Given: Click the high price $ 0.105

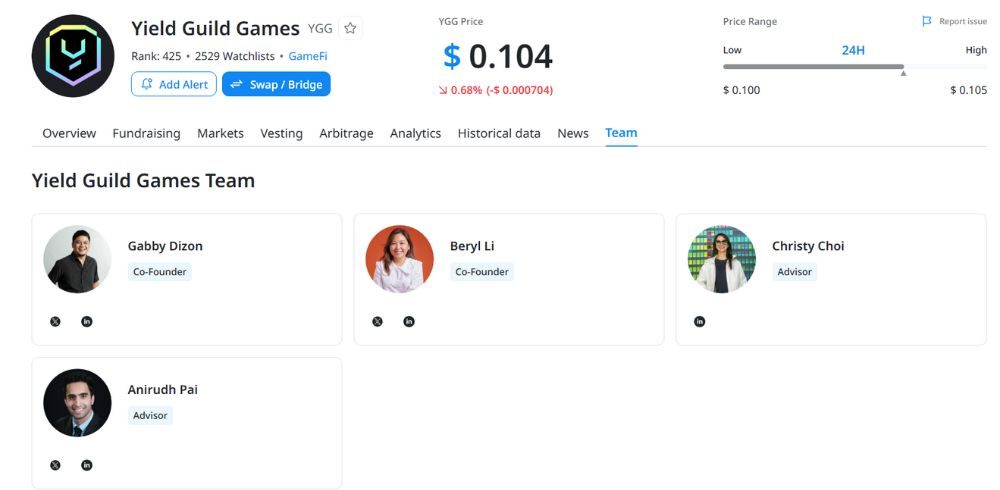Looking at the screenshot, I should pos(969,90).
